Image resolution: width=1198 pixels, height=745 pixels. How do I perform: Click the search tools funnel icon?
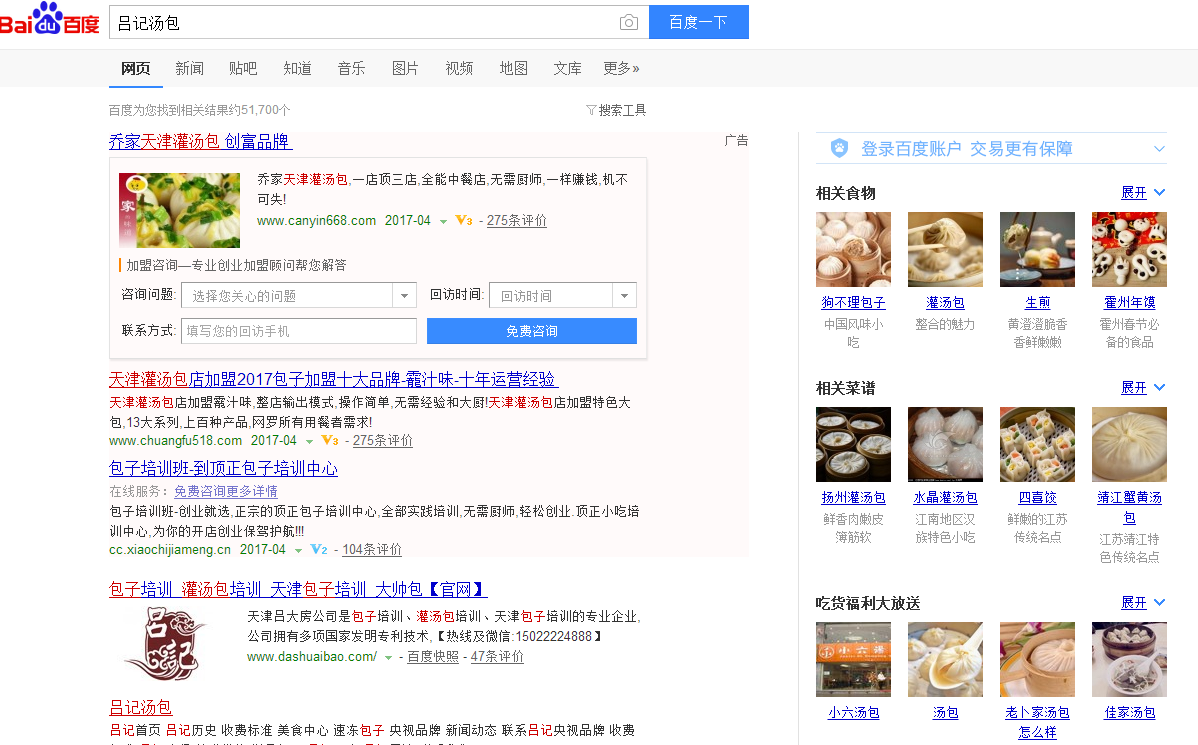[x=591, y=110]
